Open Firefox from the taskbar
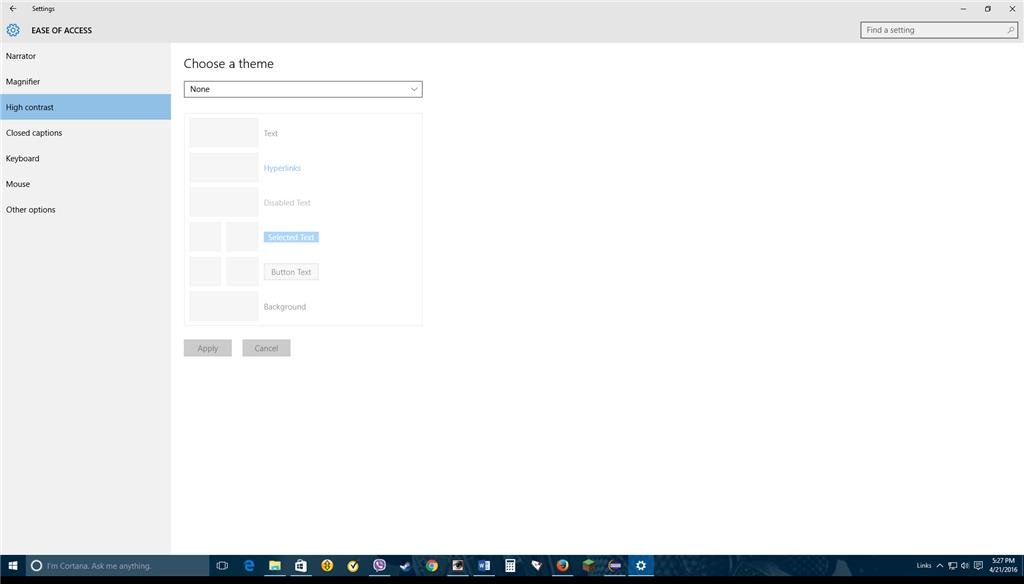Image resolution: width=1024 pixels, height=584 pixels. click(562, 566)
